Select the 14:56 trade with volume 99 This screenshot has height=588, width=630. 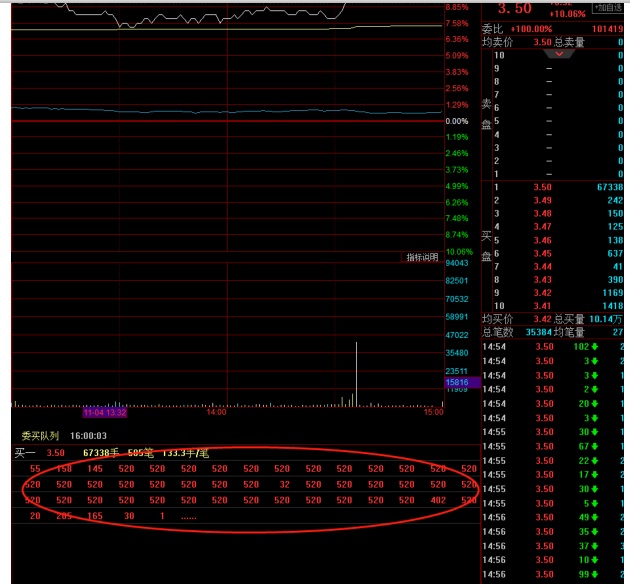coord(553,574)
